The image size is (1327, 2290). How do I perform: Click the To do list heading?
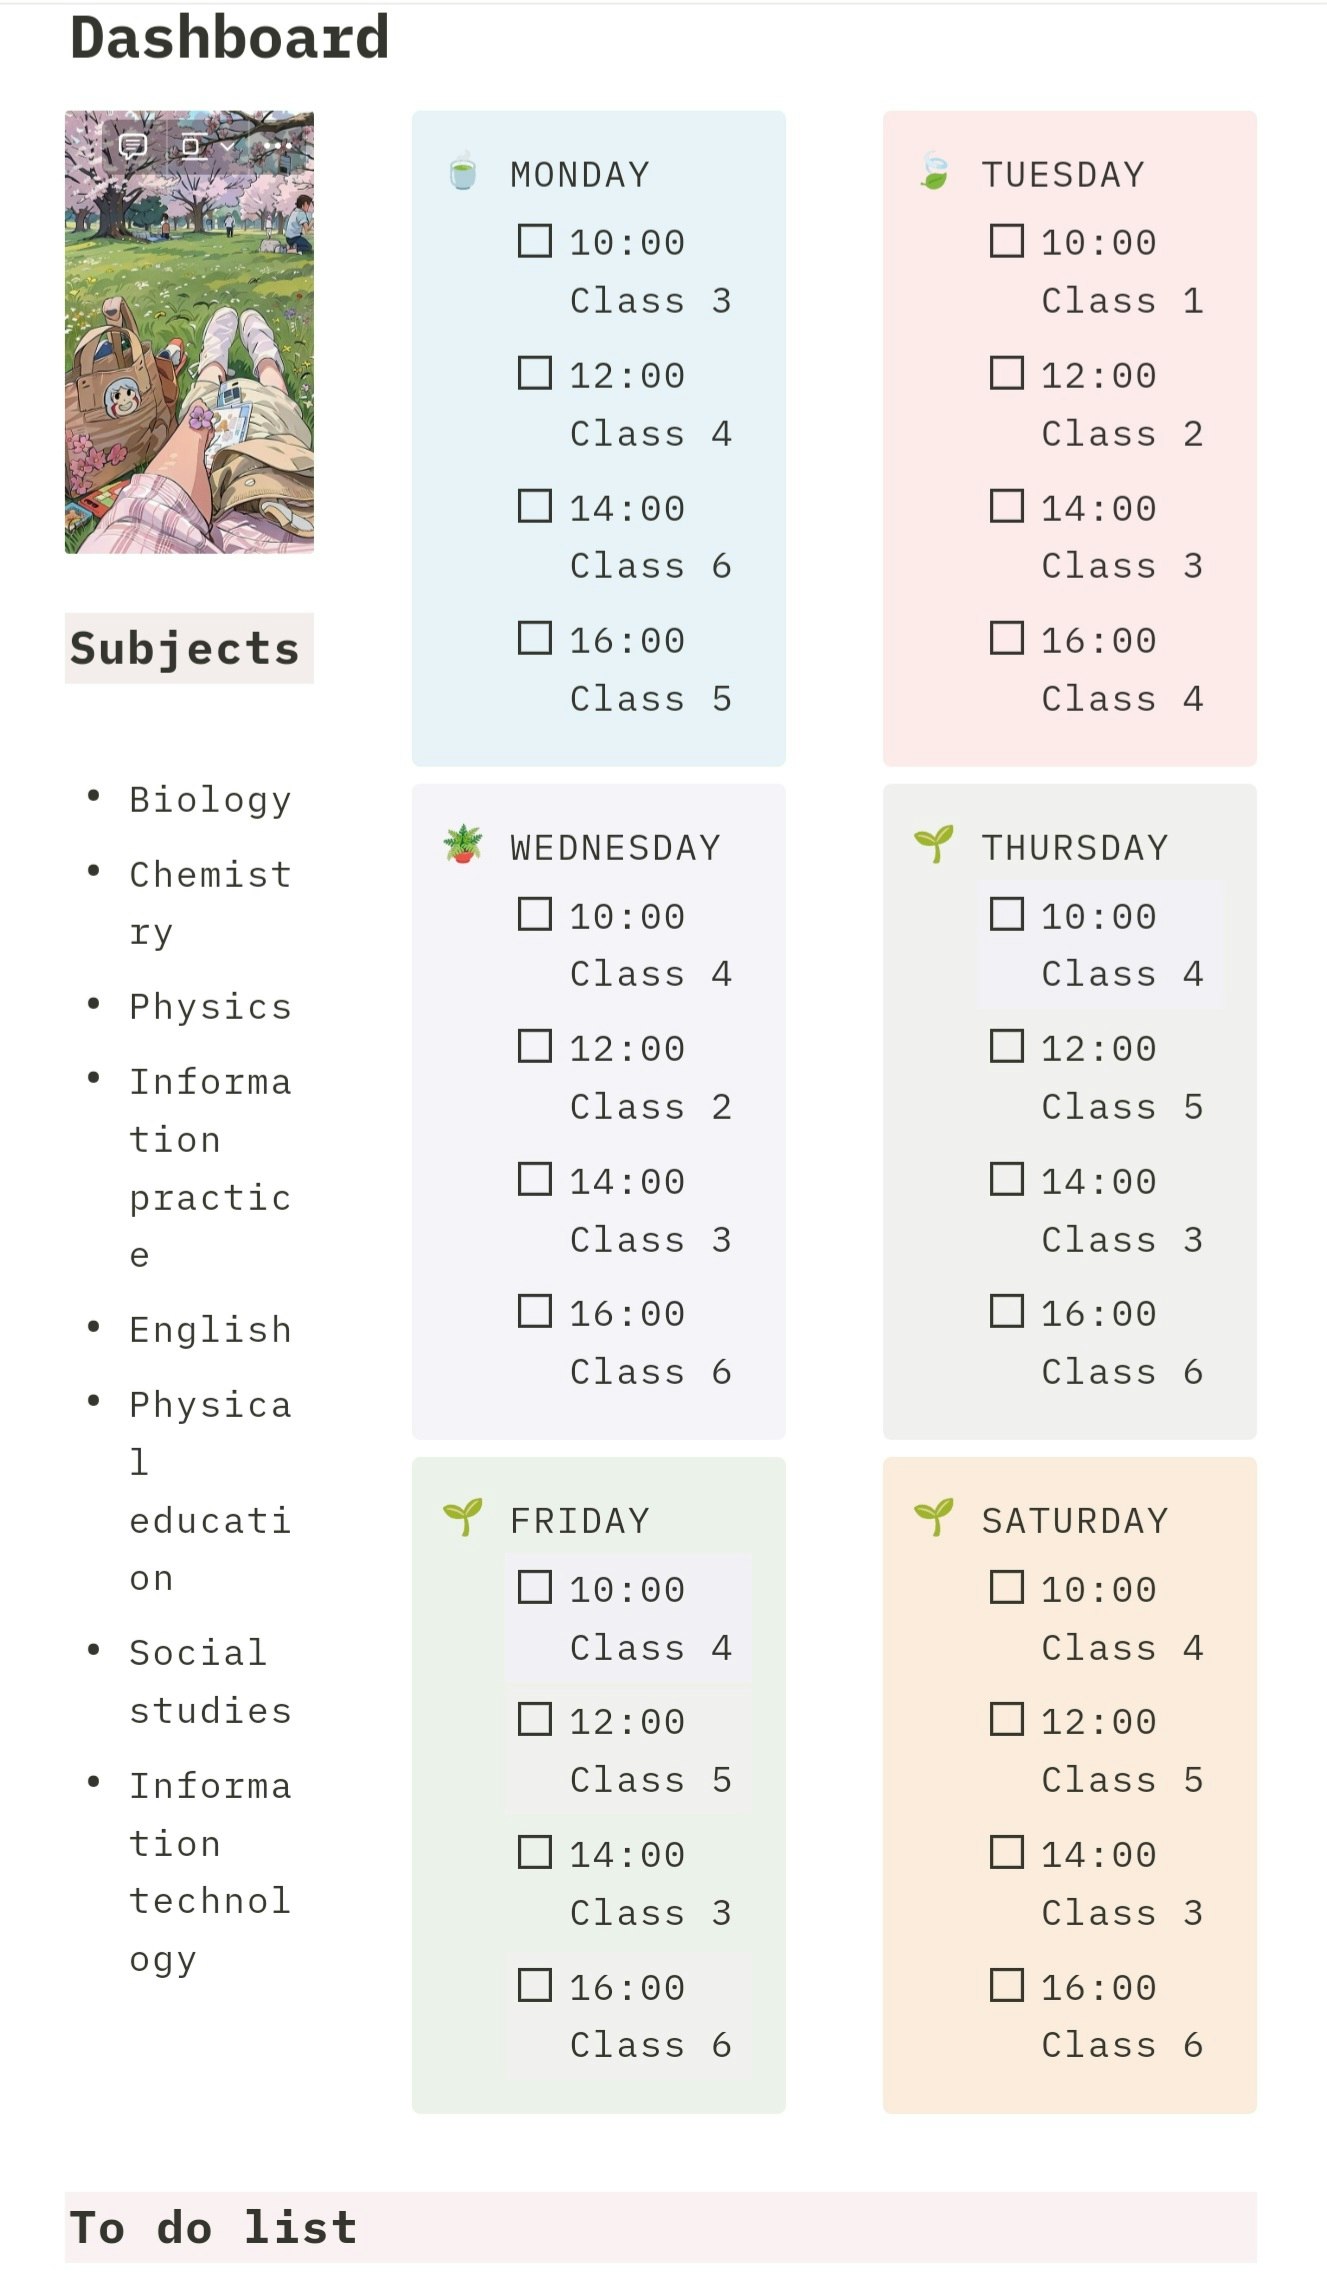click(x=213, y=2227)
